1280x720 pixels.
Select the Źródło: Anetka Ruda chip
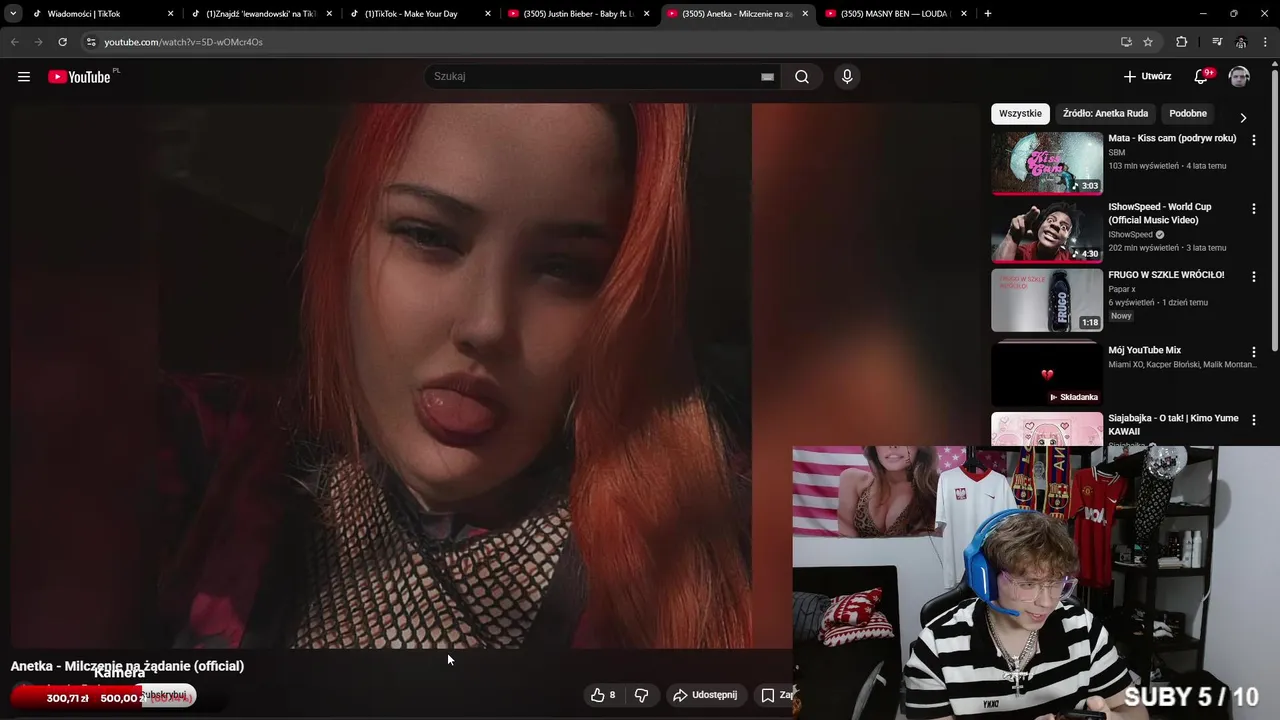coord(1105,114)
